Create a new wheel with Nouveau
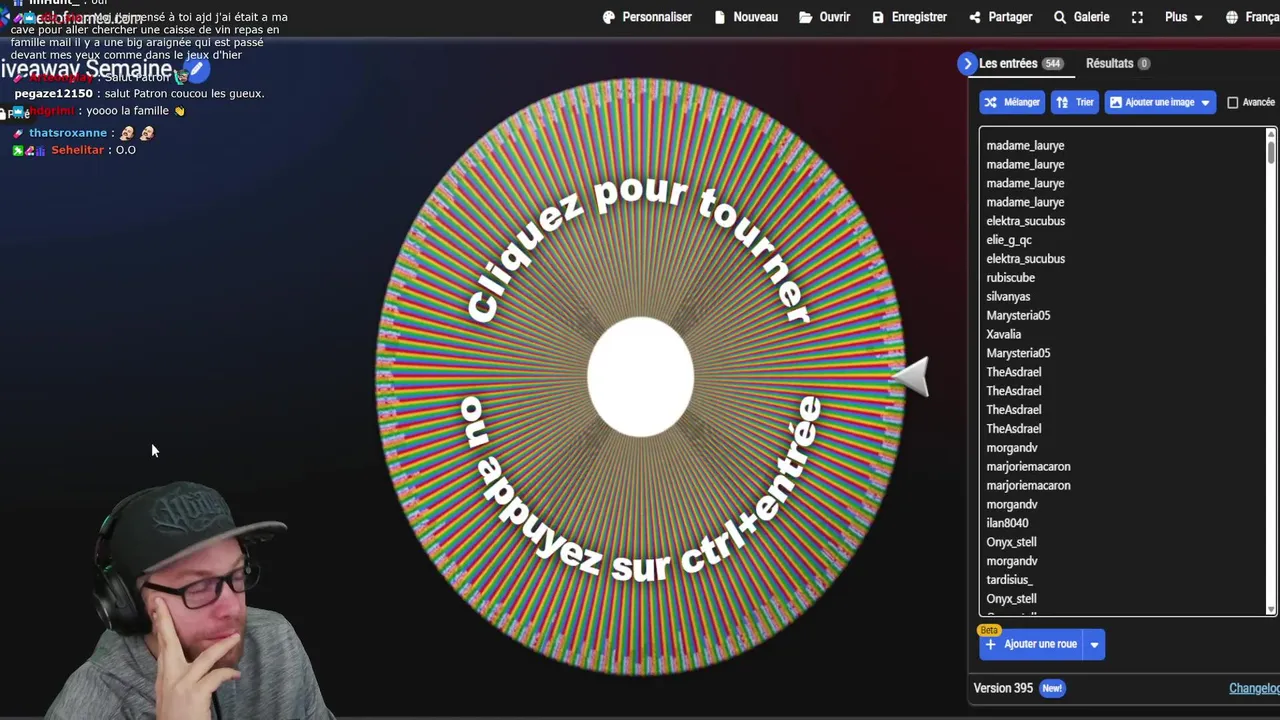 coord(745,17)
